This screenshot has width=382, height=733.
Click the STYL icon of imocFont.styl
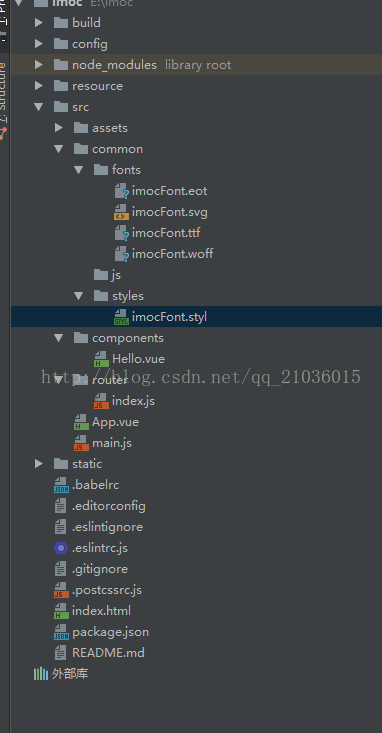coord(122,317)
